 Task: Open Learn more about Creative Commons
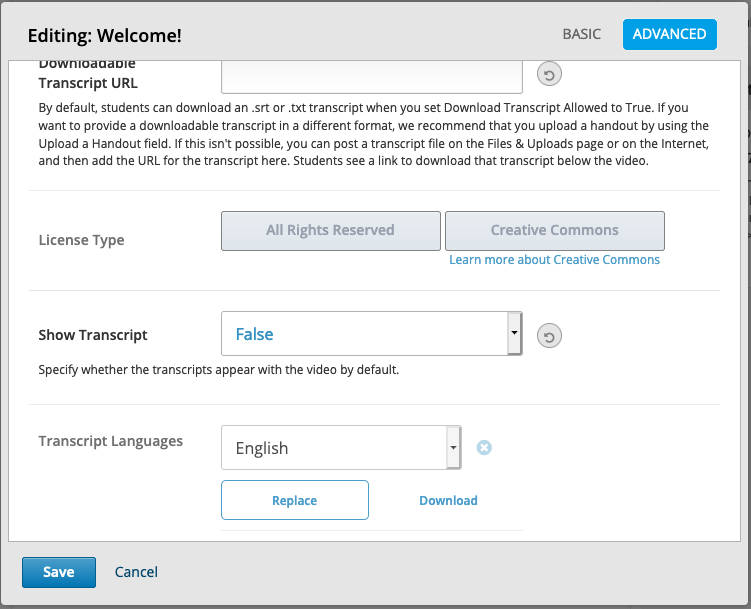pos(554,259)
